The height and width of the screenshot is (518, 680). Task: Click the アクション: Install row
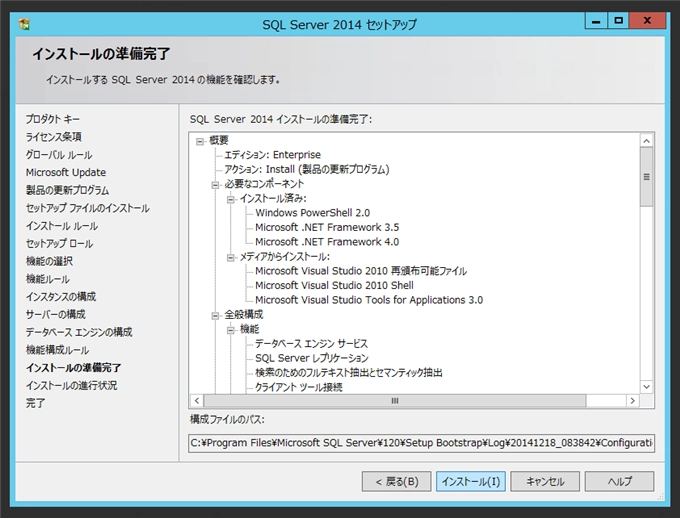coord(307,169)
